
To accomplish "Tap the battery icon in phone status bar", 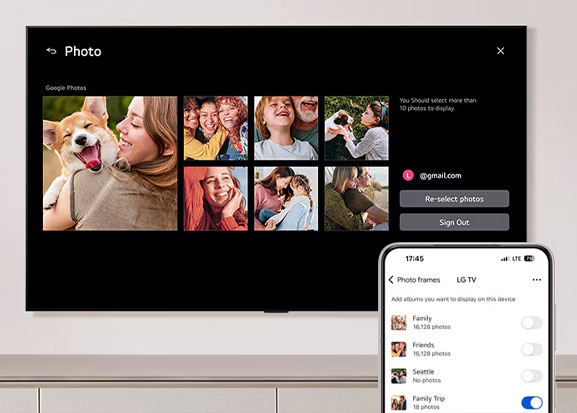I will pyautogui.click(x=529, y=259).
